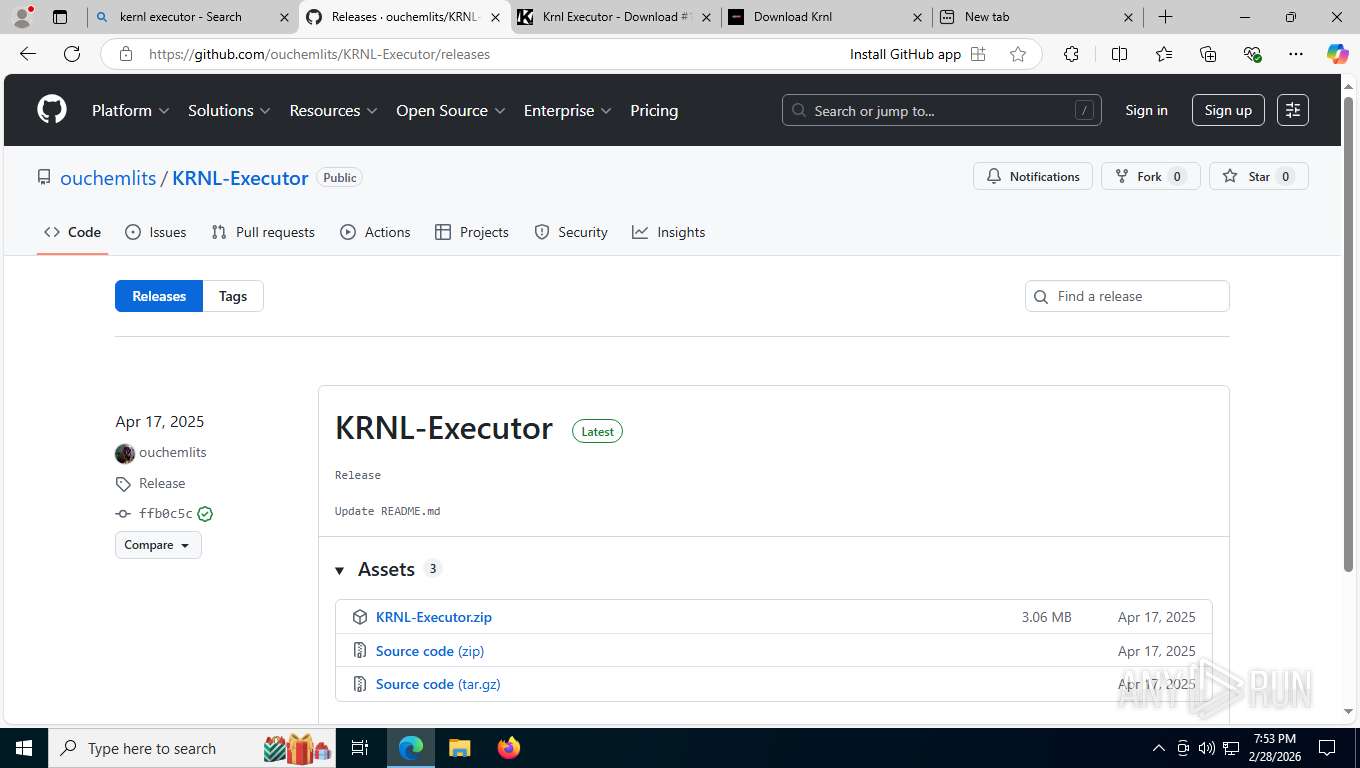Screen dimensions: 1360x768
Task: Expand the Enterprise menu
Action: click(567, 111)
